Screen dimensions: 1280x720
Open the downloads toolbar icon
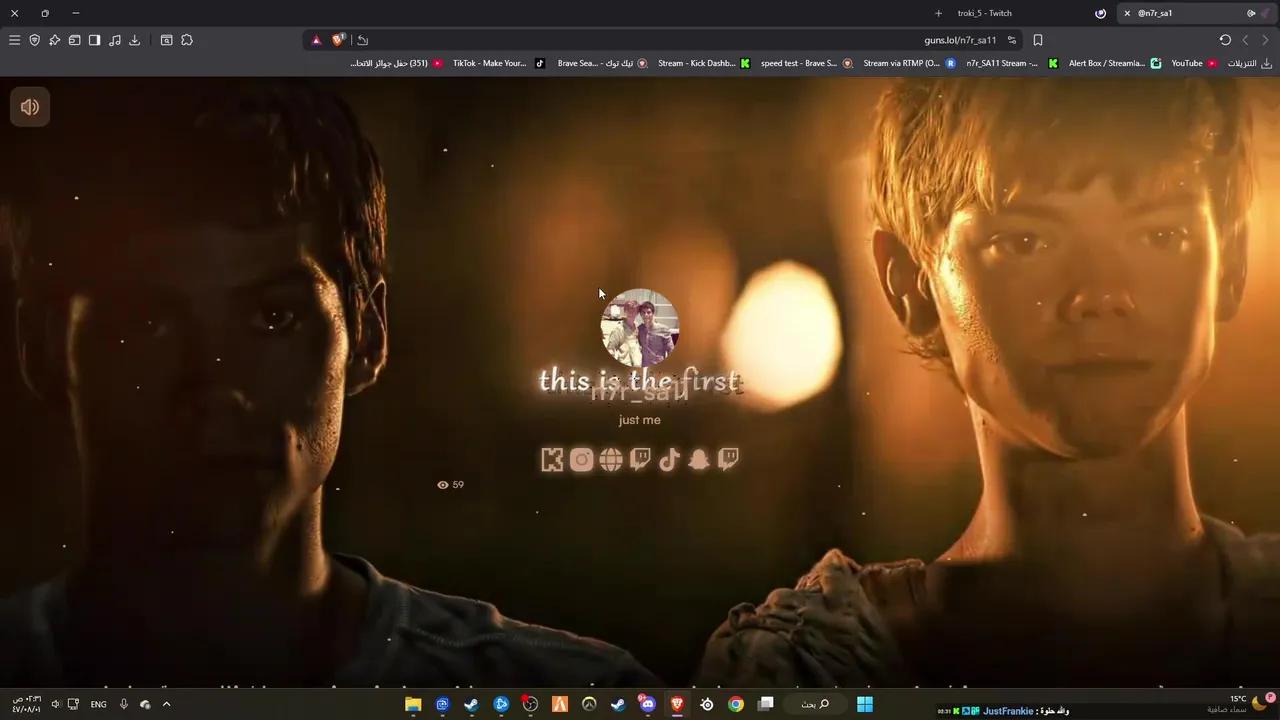click(x=134, y=40)
